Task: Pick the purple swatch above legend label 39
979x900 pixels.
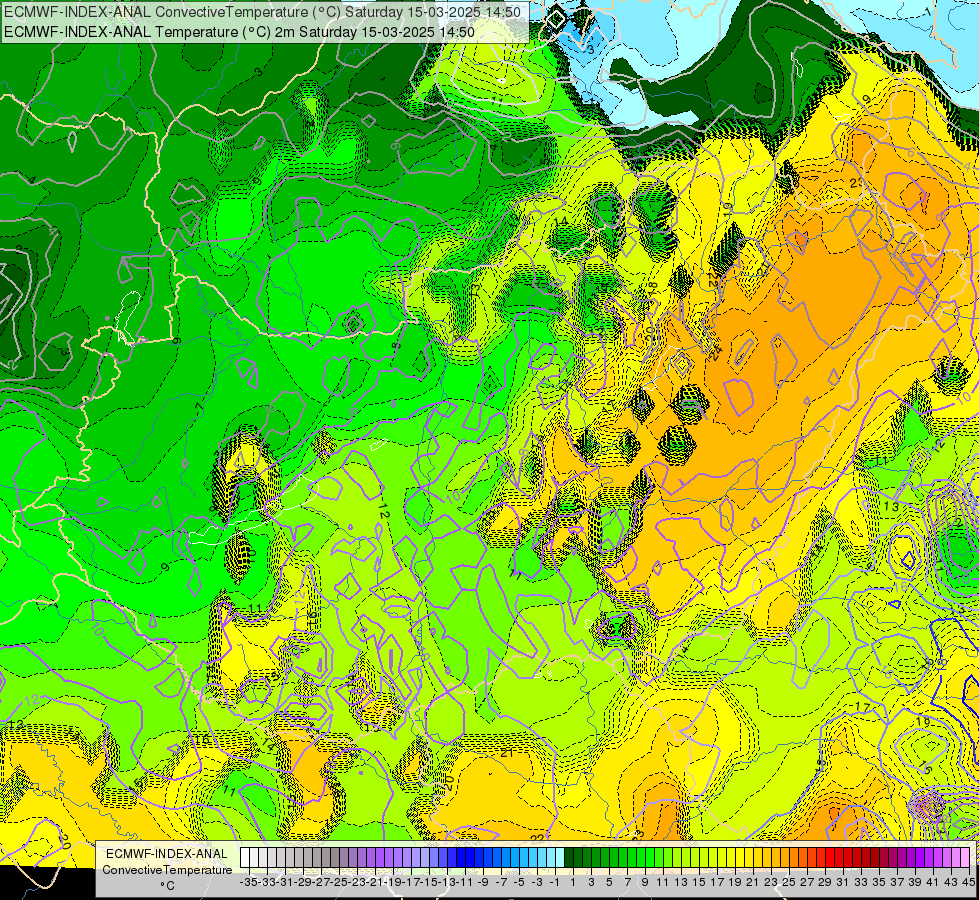Action: pos(912,858)
